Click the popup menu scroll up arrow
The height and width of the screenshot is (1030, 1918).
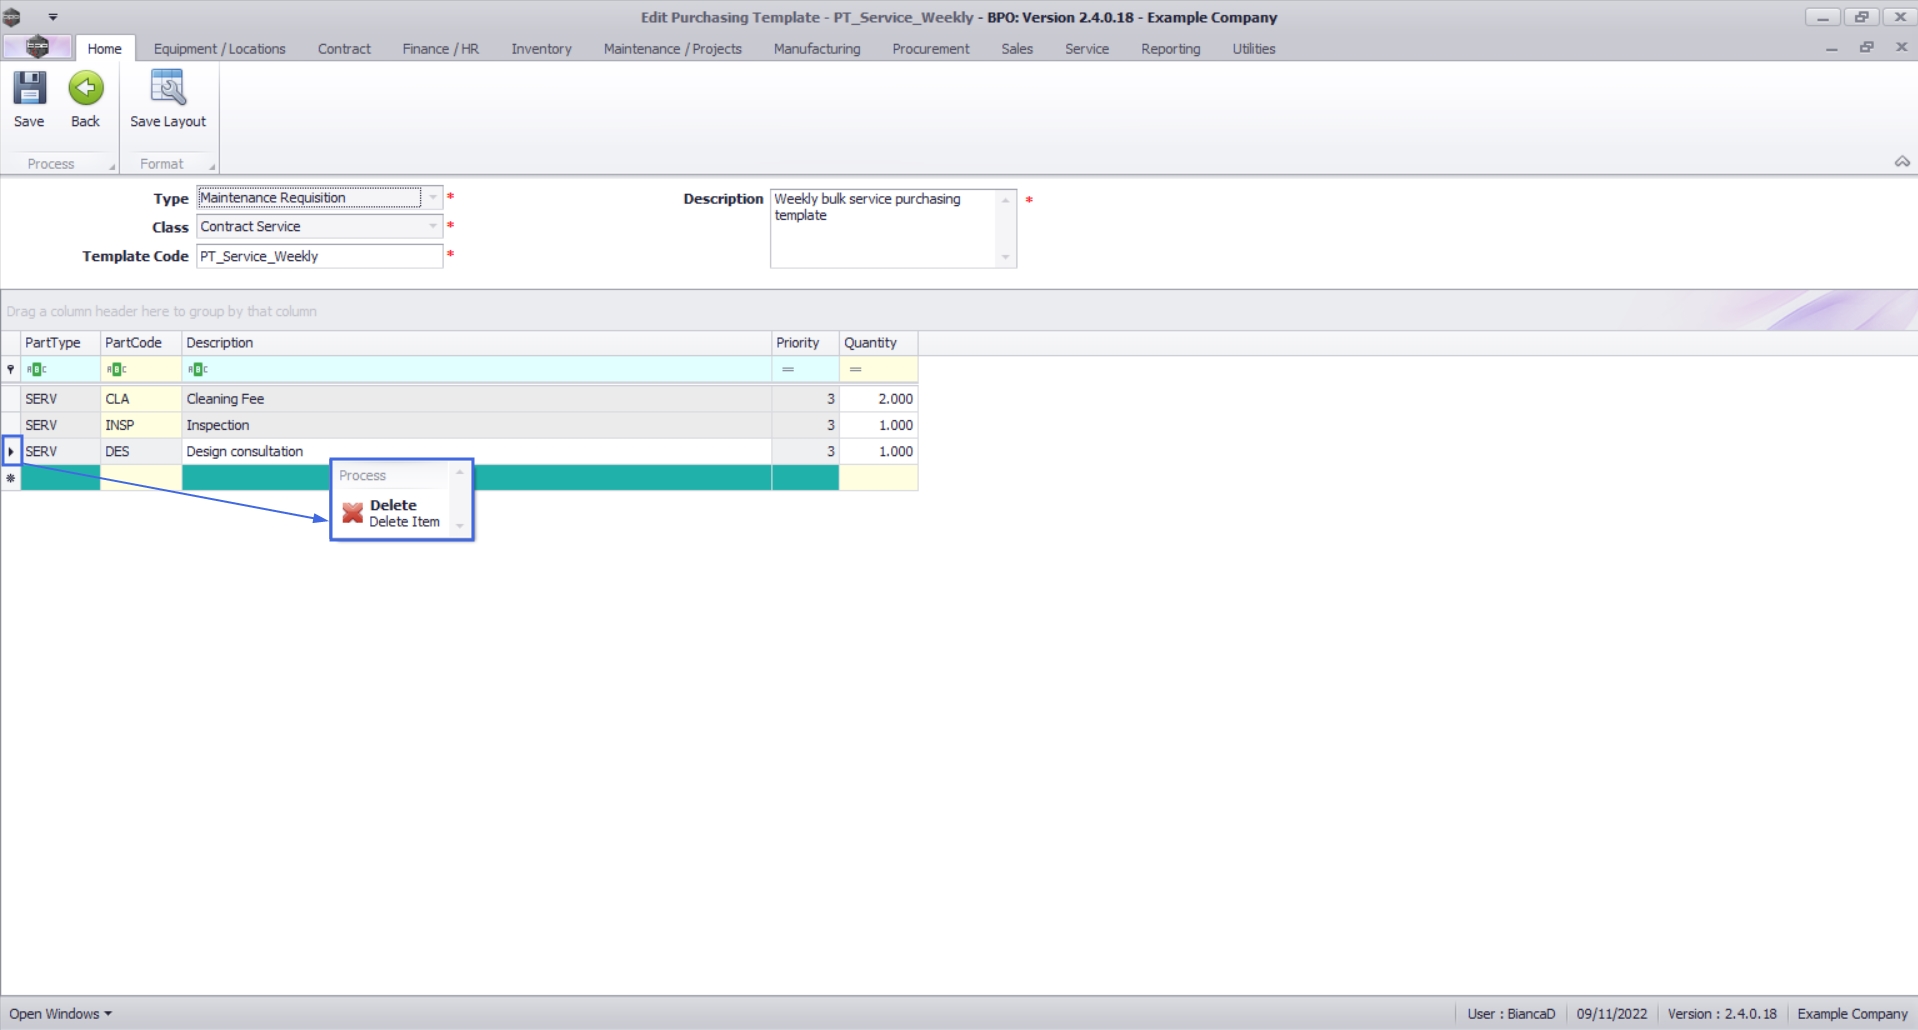460,472
